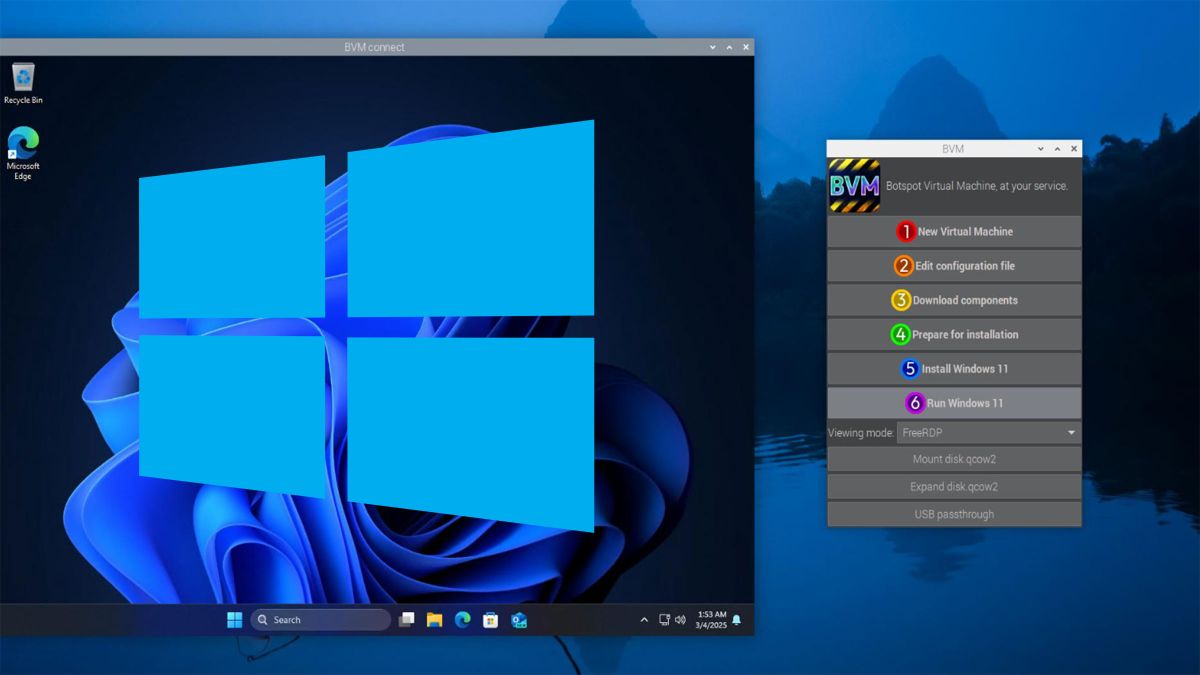
Task: Expand hidden system tray icons
Action: click(644, 619)
